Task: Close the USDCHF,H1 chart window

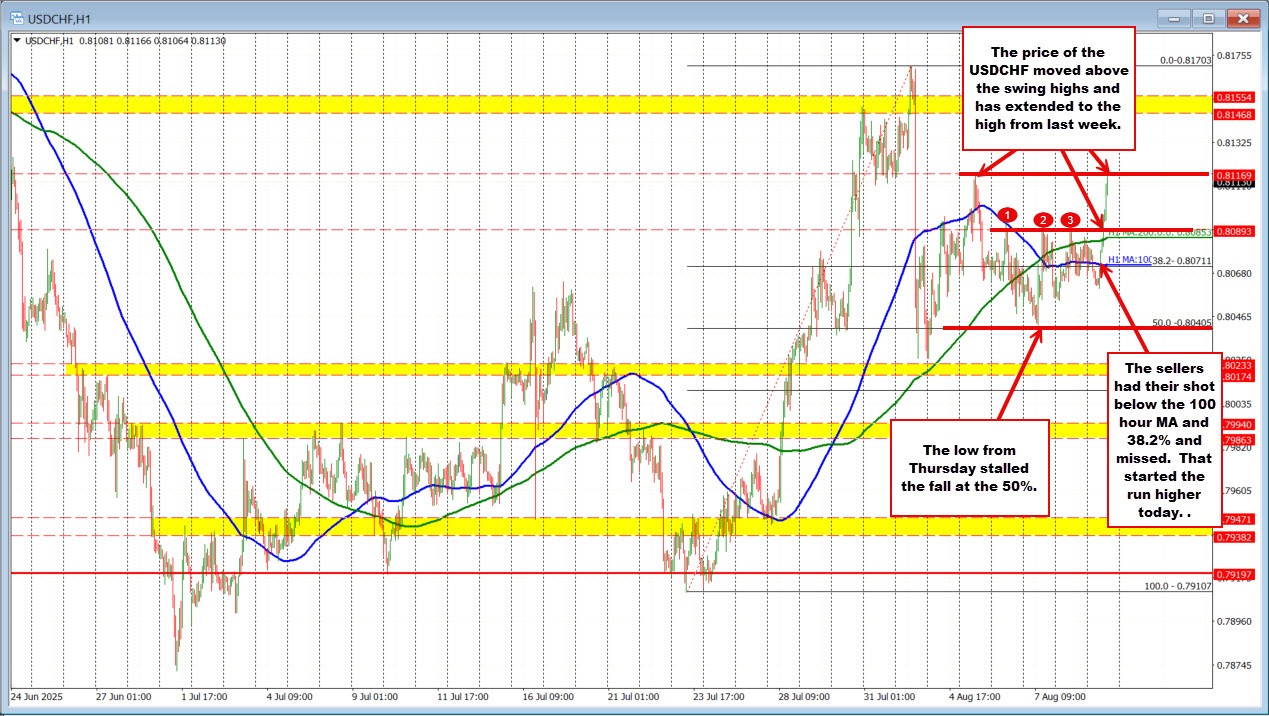Action: [1242, 18]
